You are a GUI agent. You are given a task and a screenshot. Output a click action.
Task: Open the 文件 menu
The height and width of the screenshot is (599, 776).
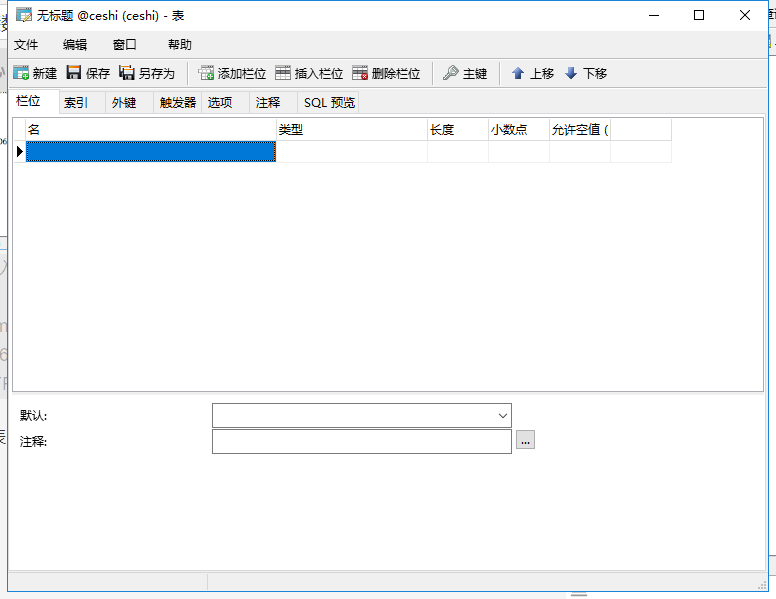pyautogui.click(x=26, y=45)
